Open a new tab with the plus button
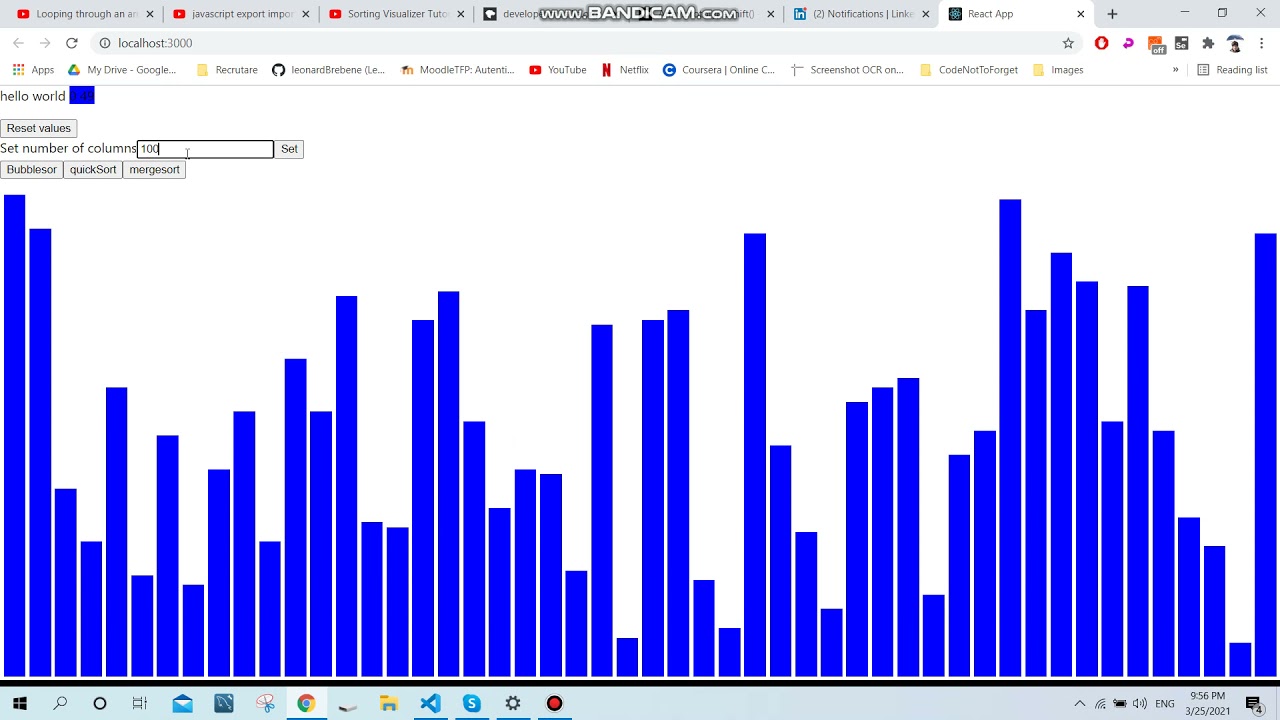 click(1112, 14)
